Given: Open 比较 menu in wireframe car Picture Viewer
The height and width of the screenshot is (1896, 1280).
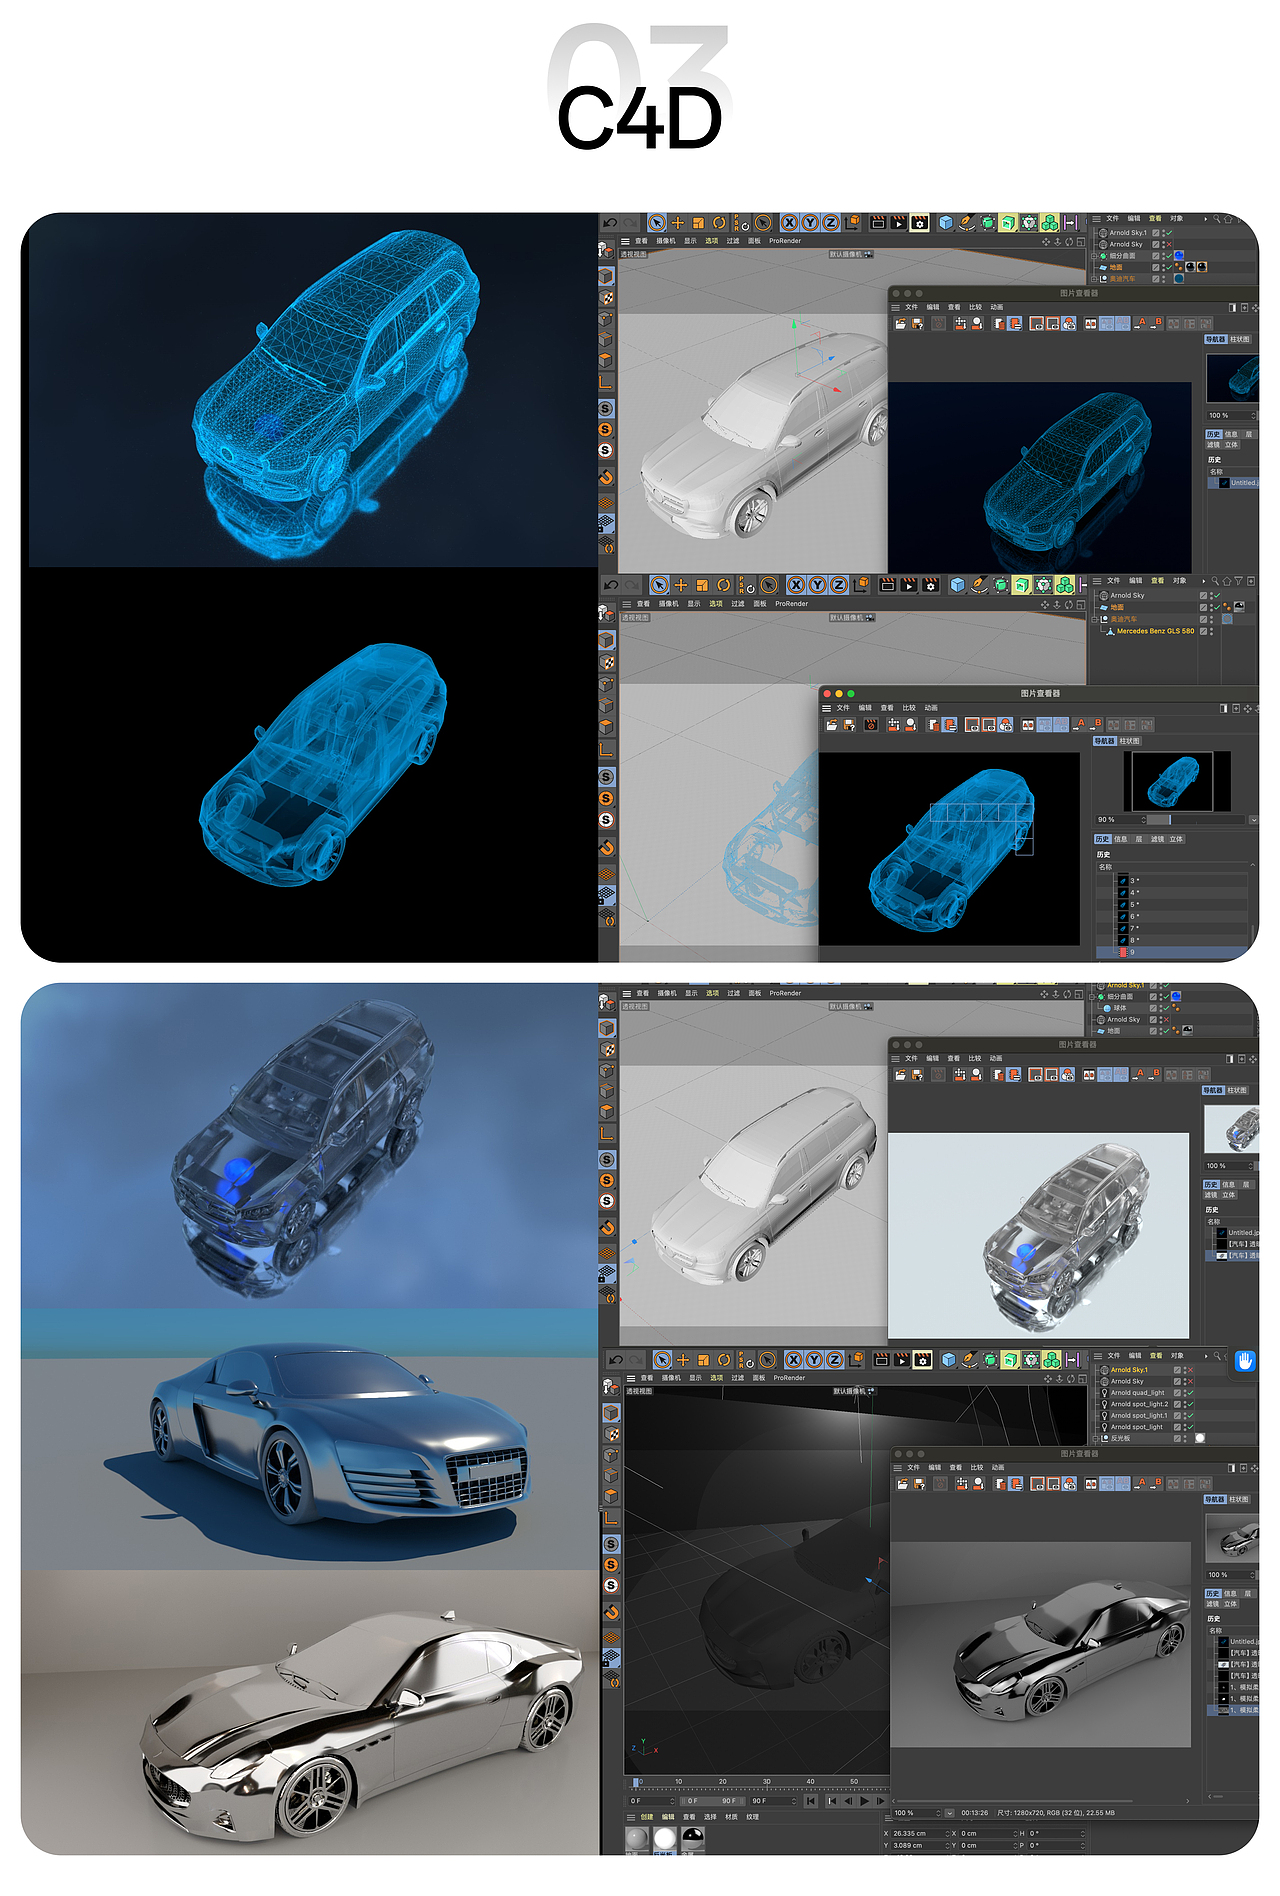Looking at the screenshot, I should coord(975,307).
